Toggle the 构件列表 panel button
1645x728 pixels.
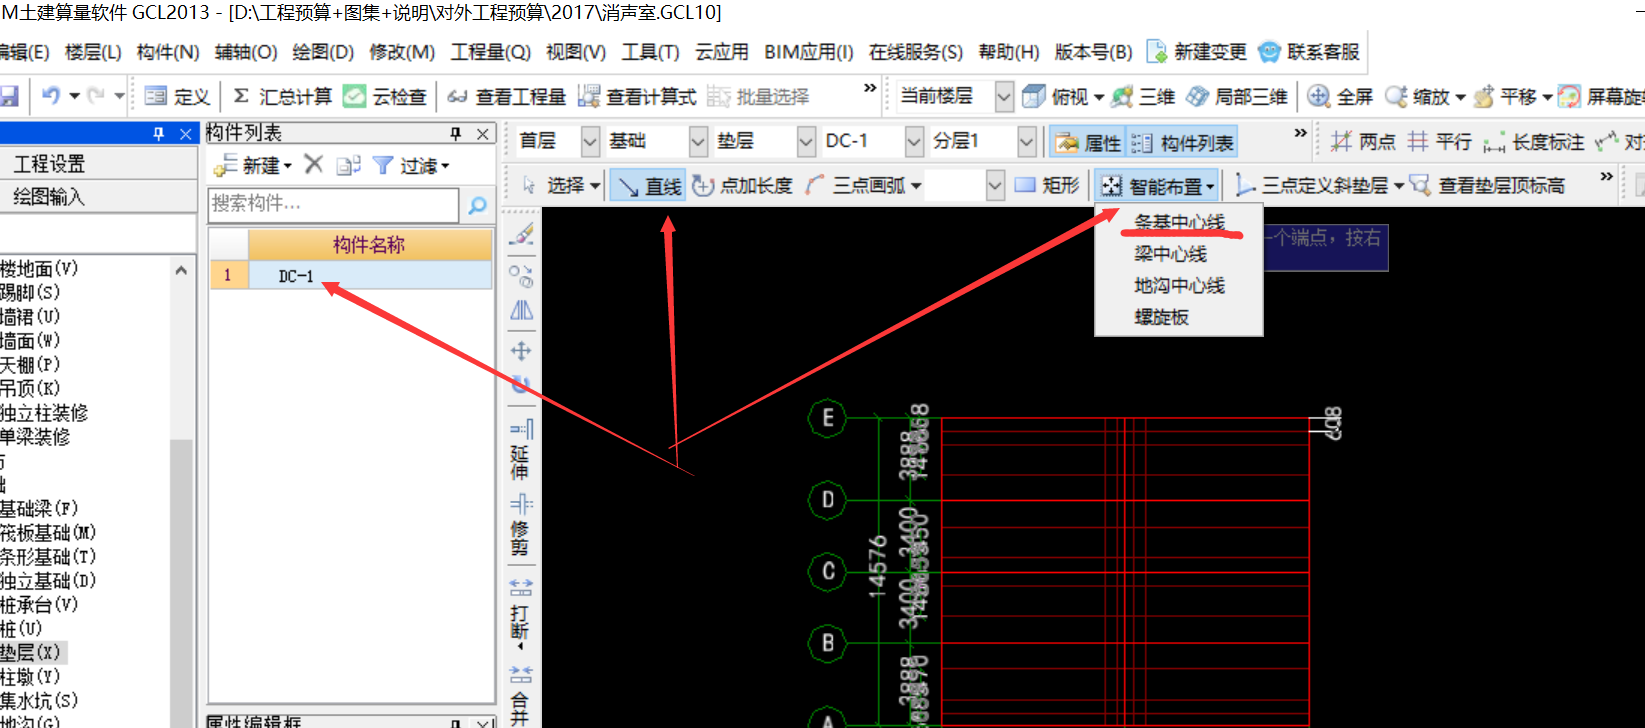point(1183,142)
